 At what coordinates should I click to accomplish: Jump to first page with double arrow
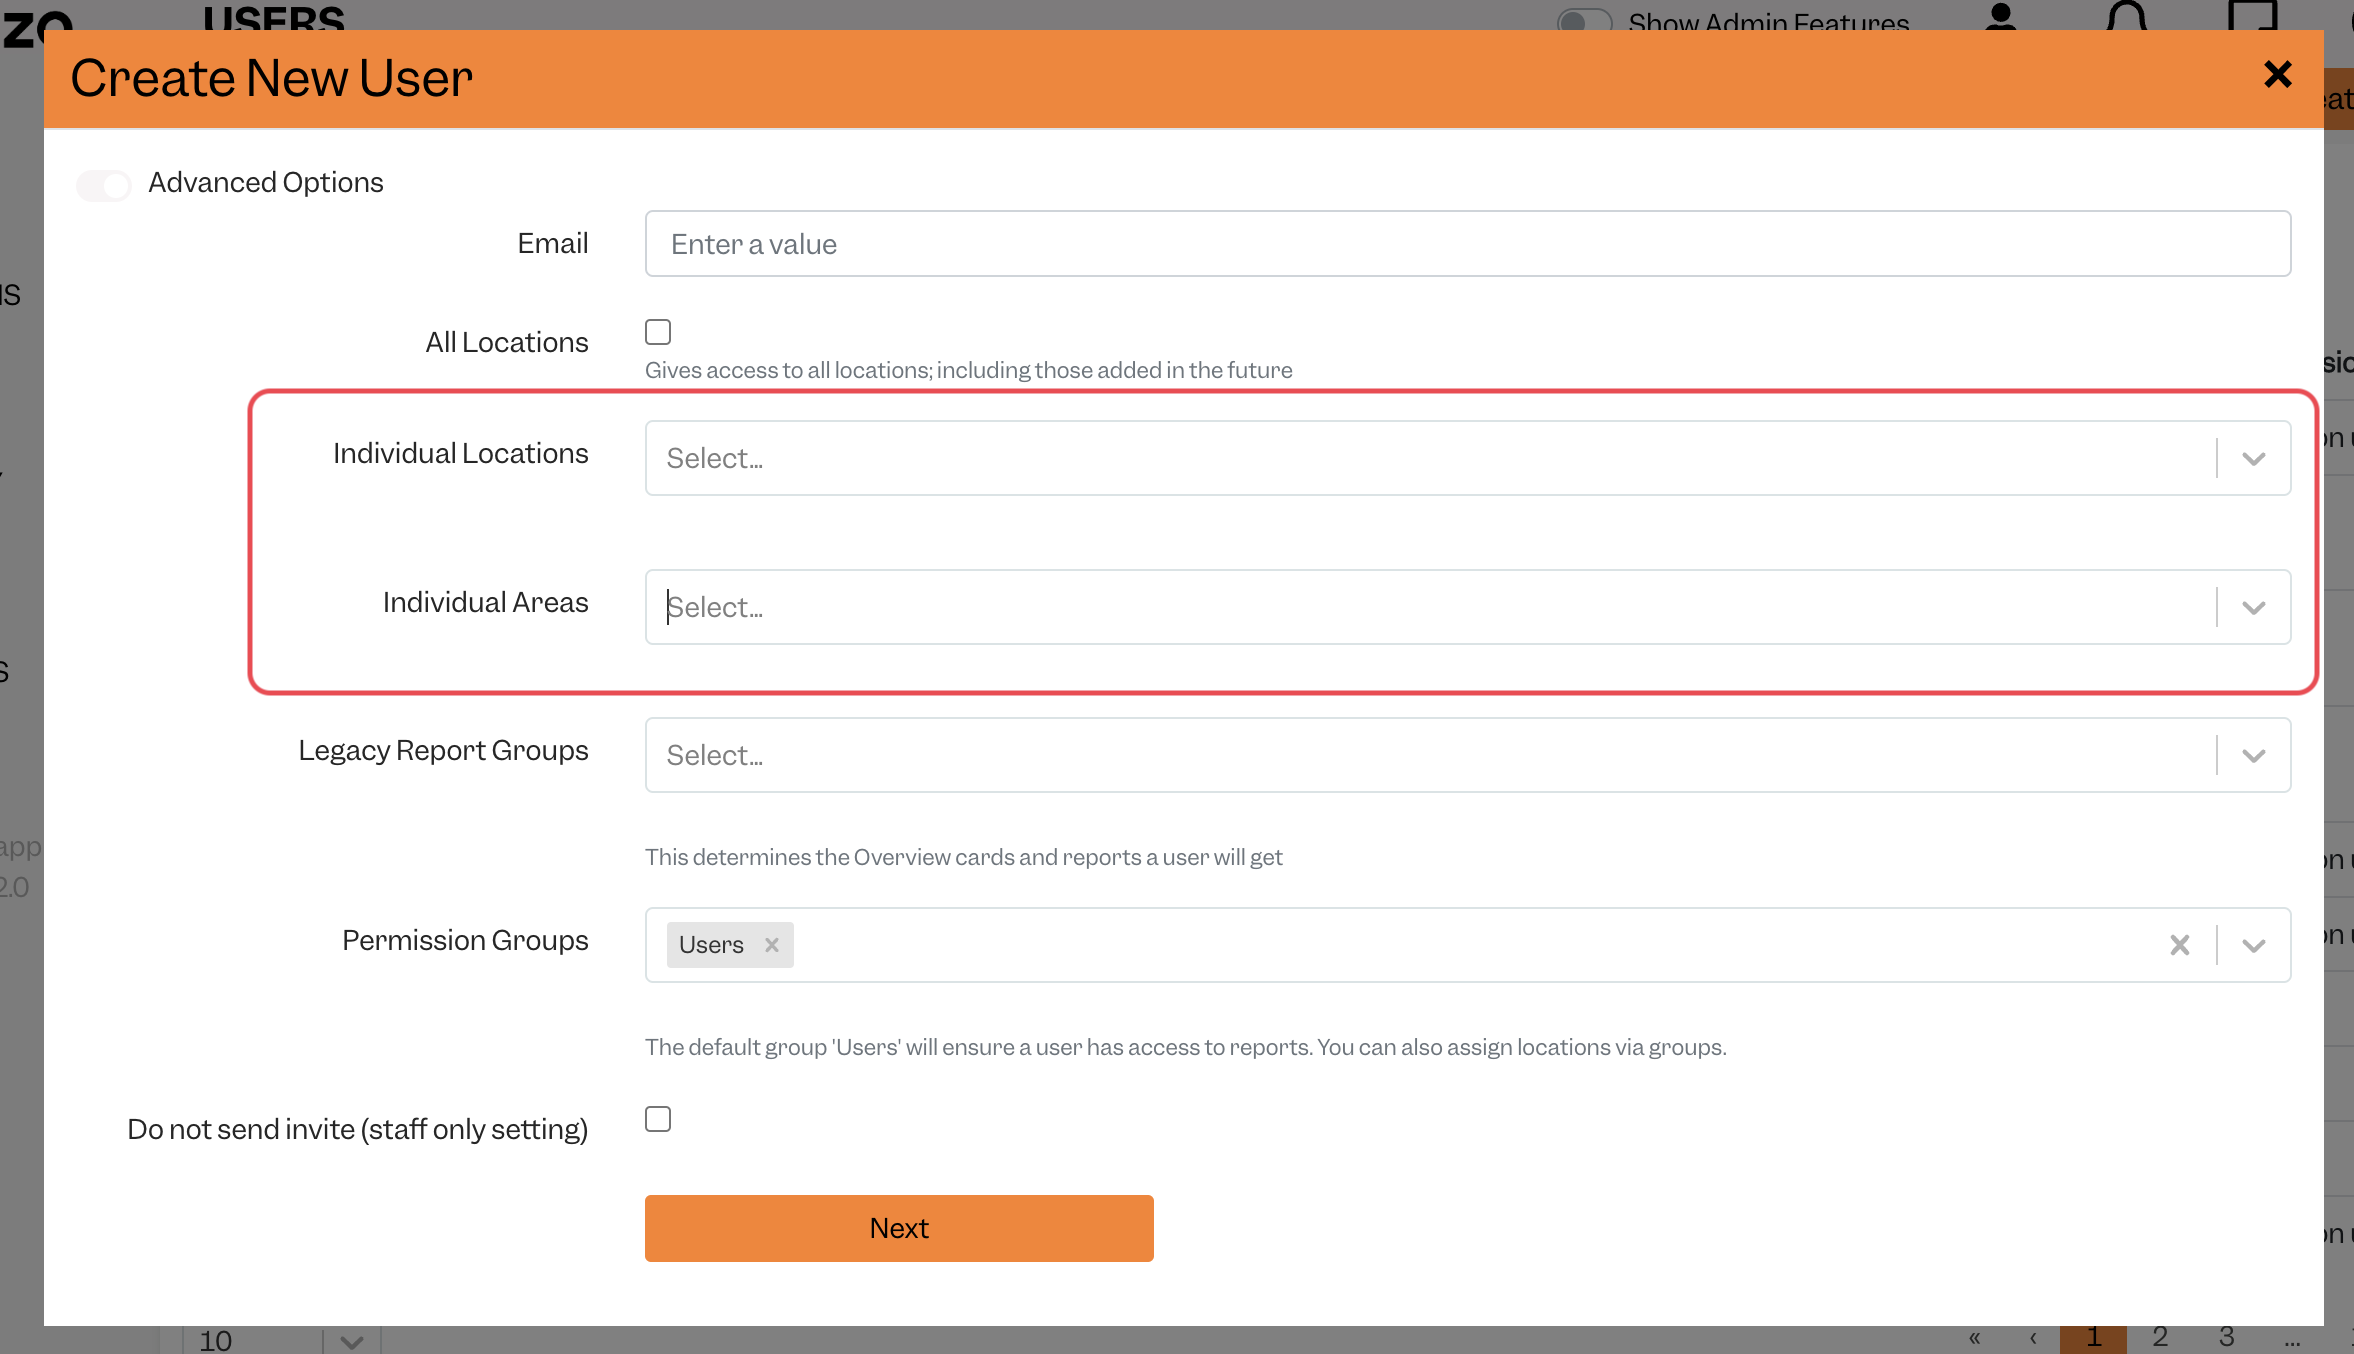point(1974,1338)
